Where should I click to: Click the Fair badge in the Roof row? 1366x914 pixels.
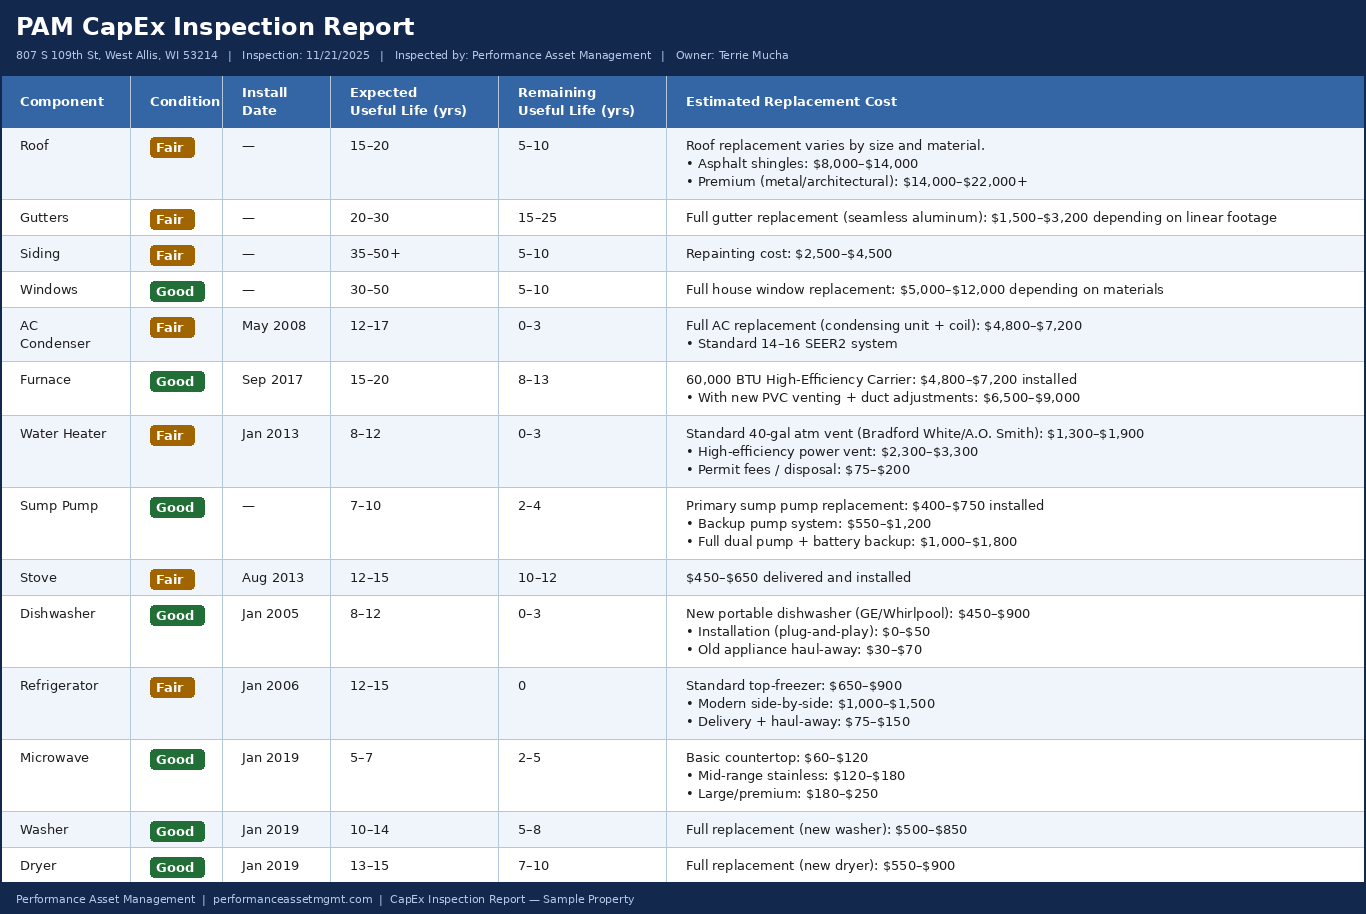(x=172, y=148)
